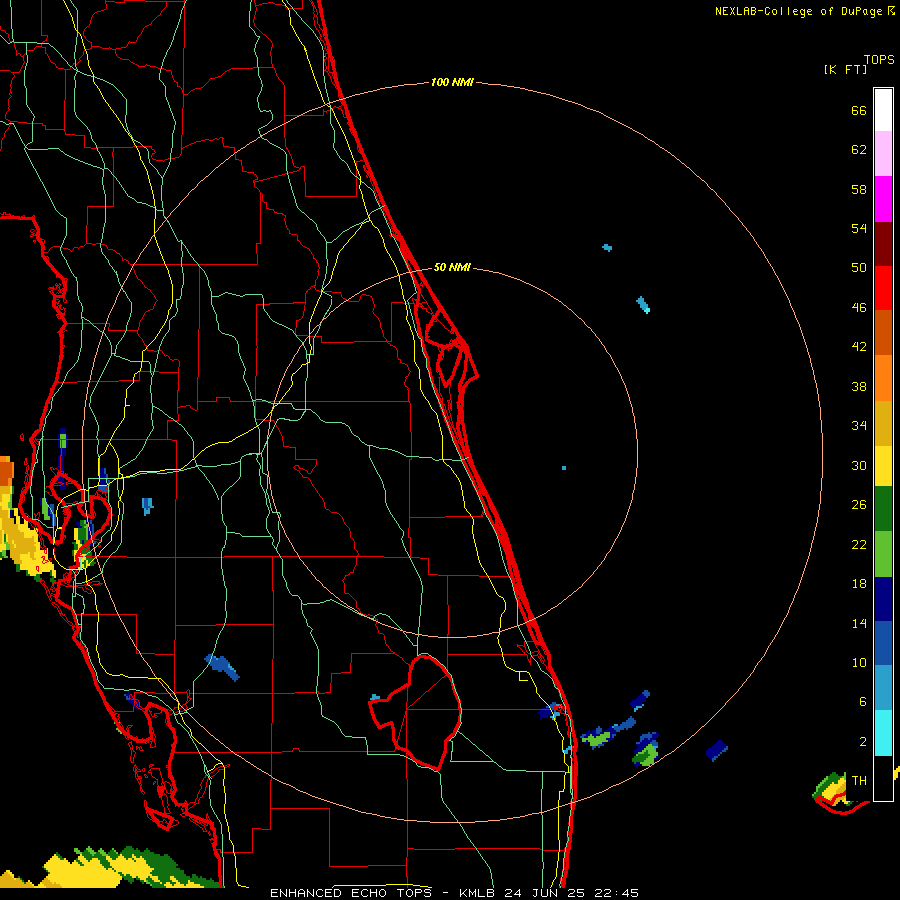Click the orange 38 kft legend swatch
Image resolution: width=900 pixels, height=900 pixels.
(883, 378)
